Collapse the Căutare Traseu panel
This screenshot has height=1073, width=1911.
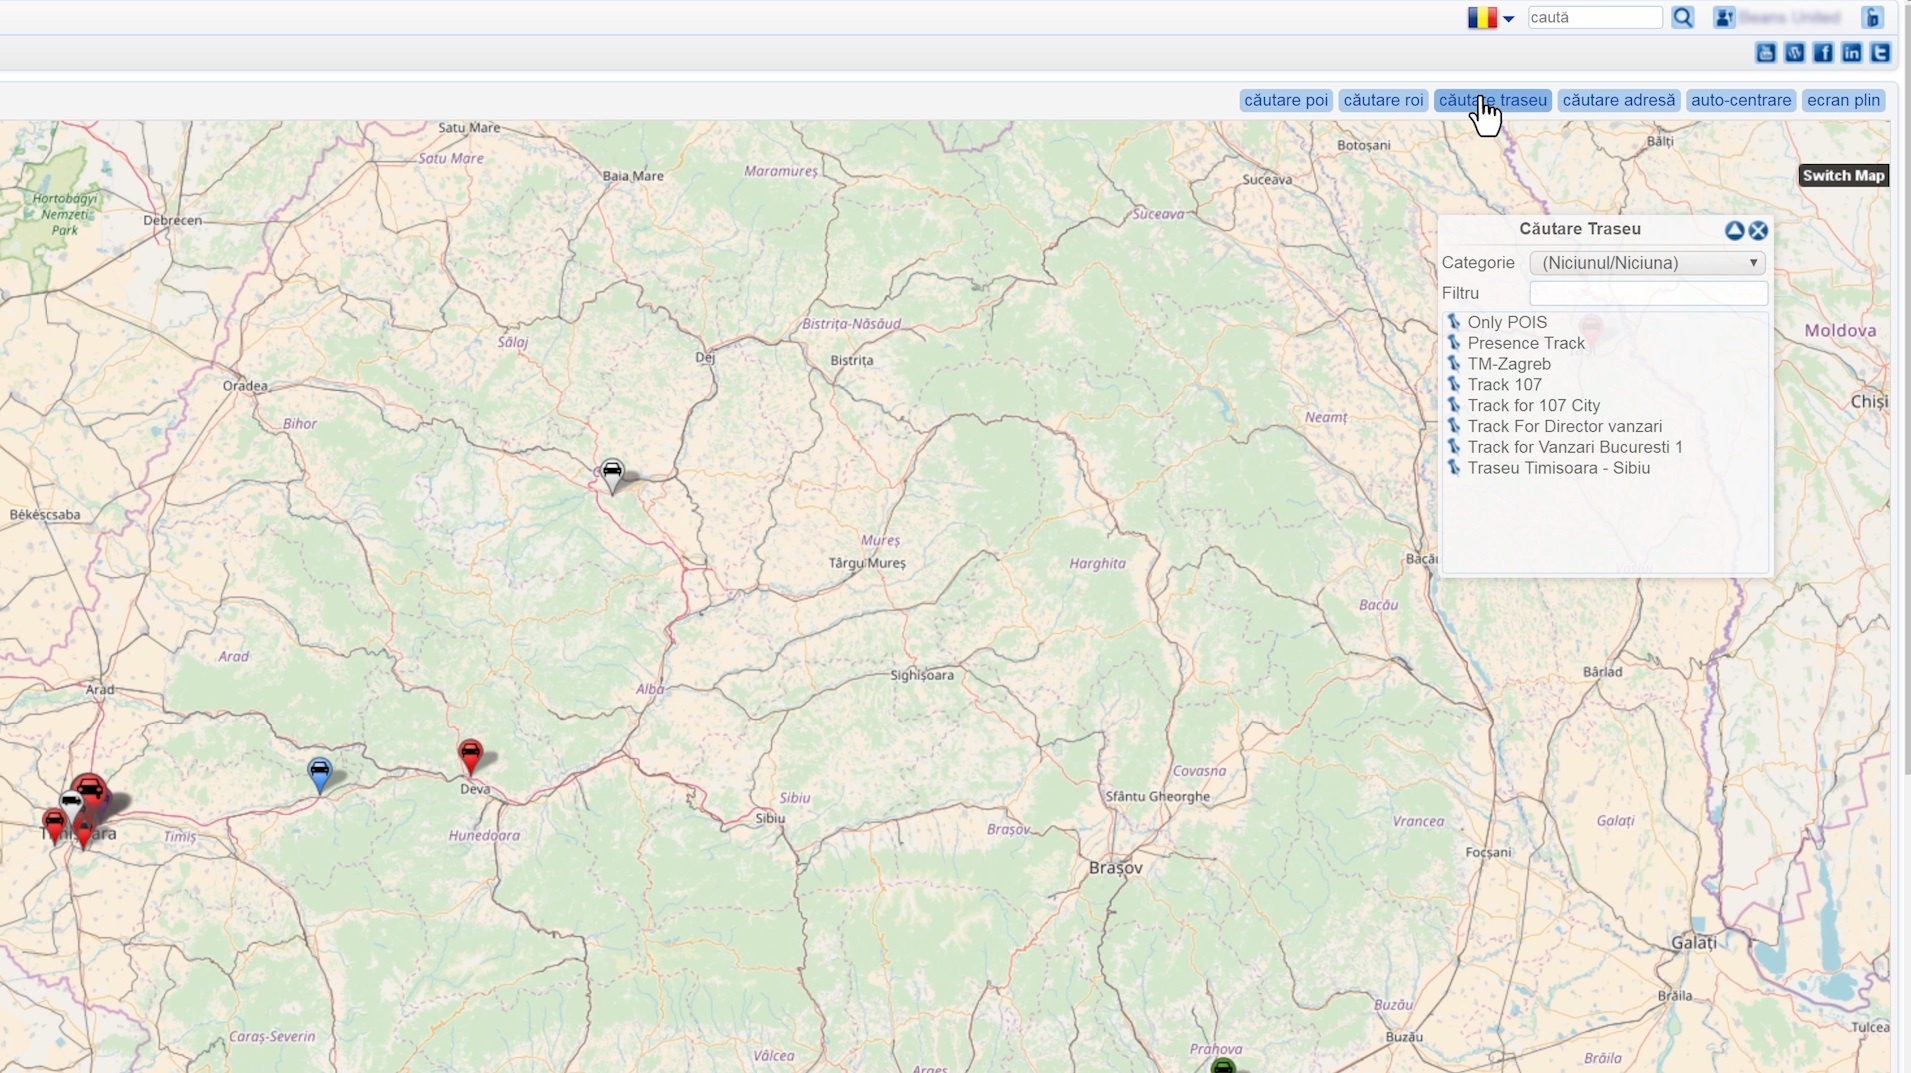tap(1734, 231)
